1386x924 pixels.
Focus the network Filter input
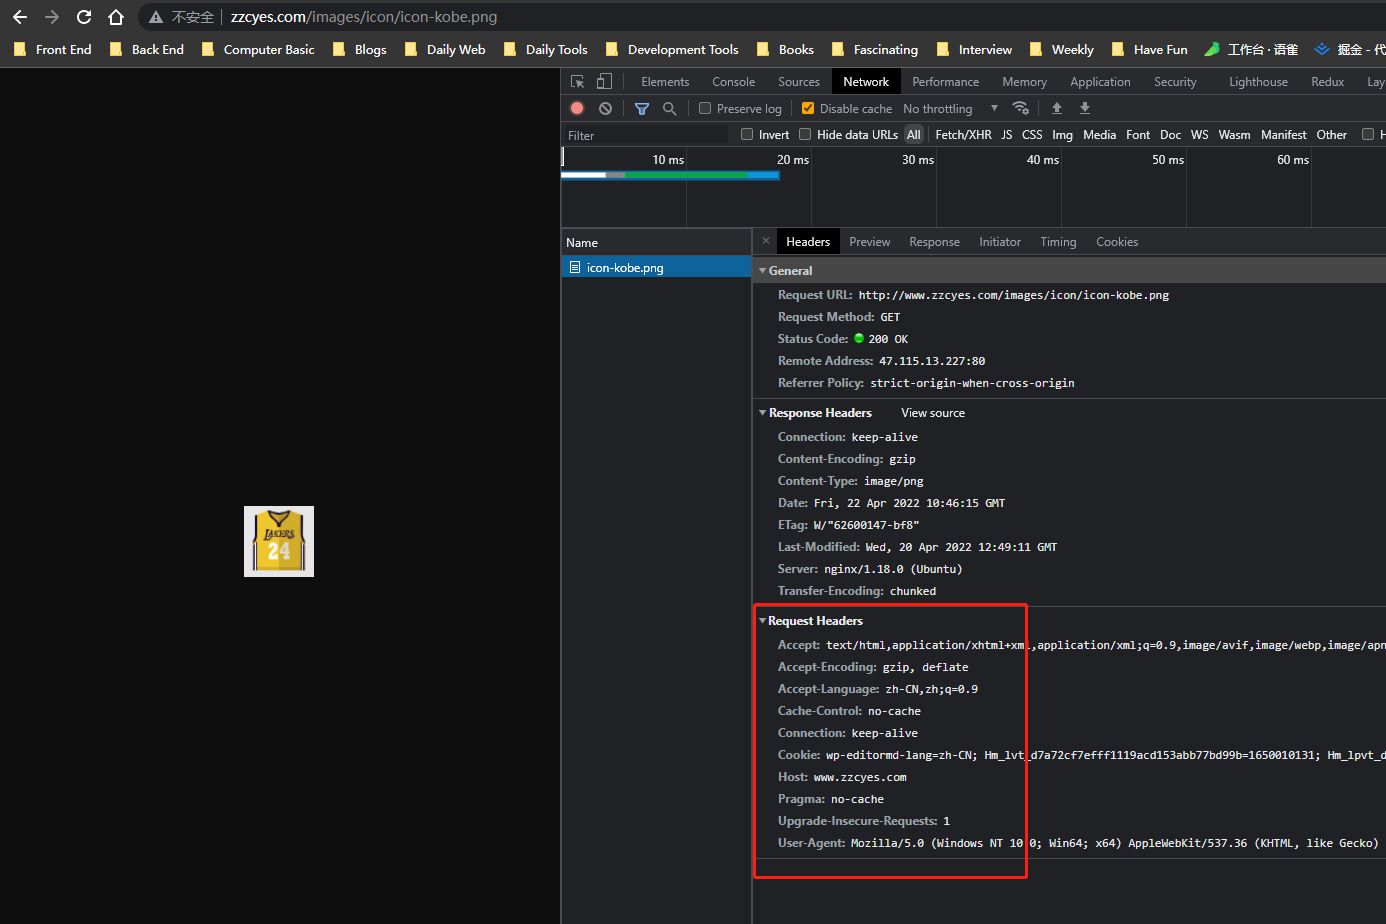(x=646, y=135)
